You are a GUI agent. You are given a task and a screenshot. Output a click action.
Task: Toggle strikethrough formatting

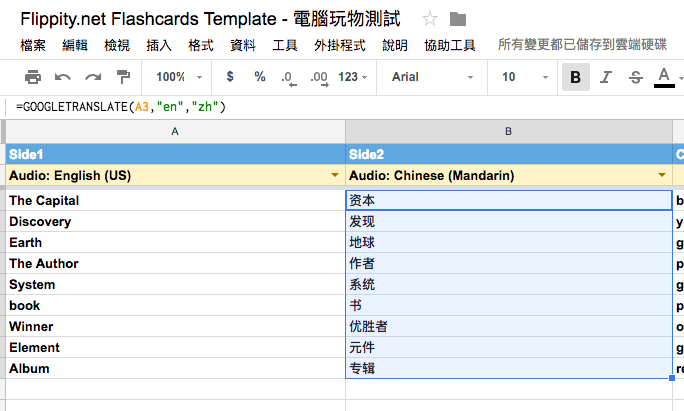[635, 77]
